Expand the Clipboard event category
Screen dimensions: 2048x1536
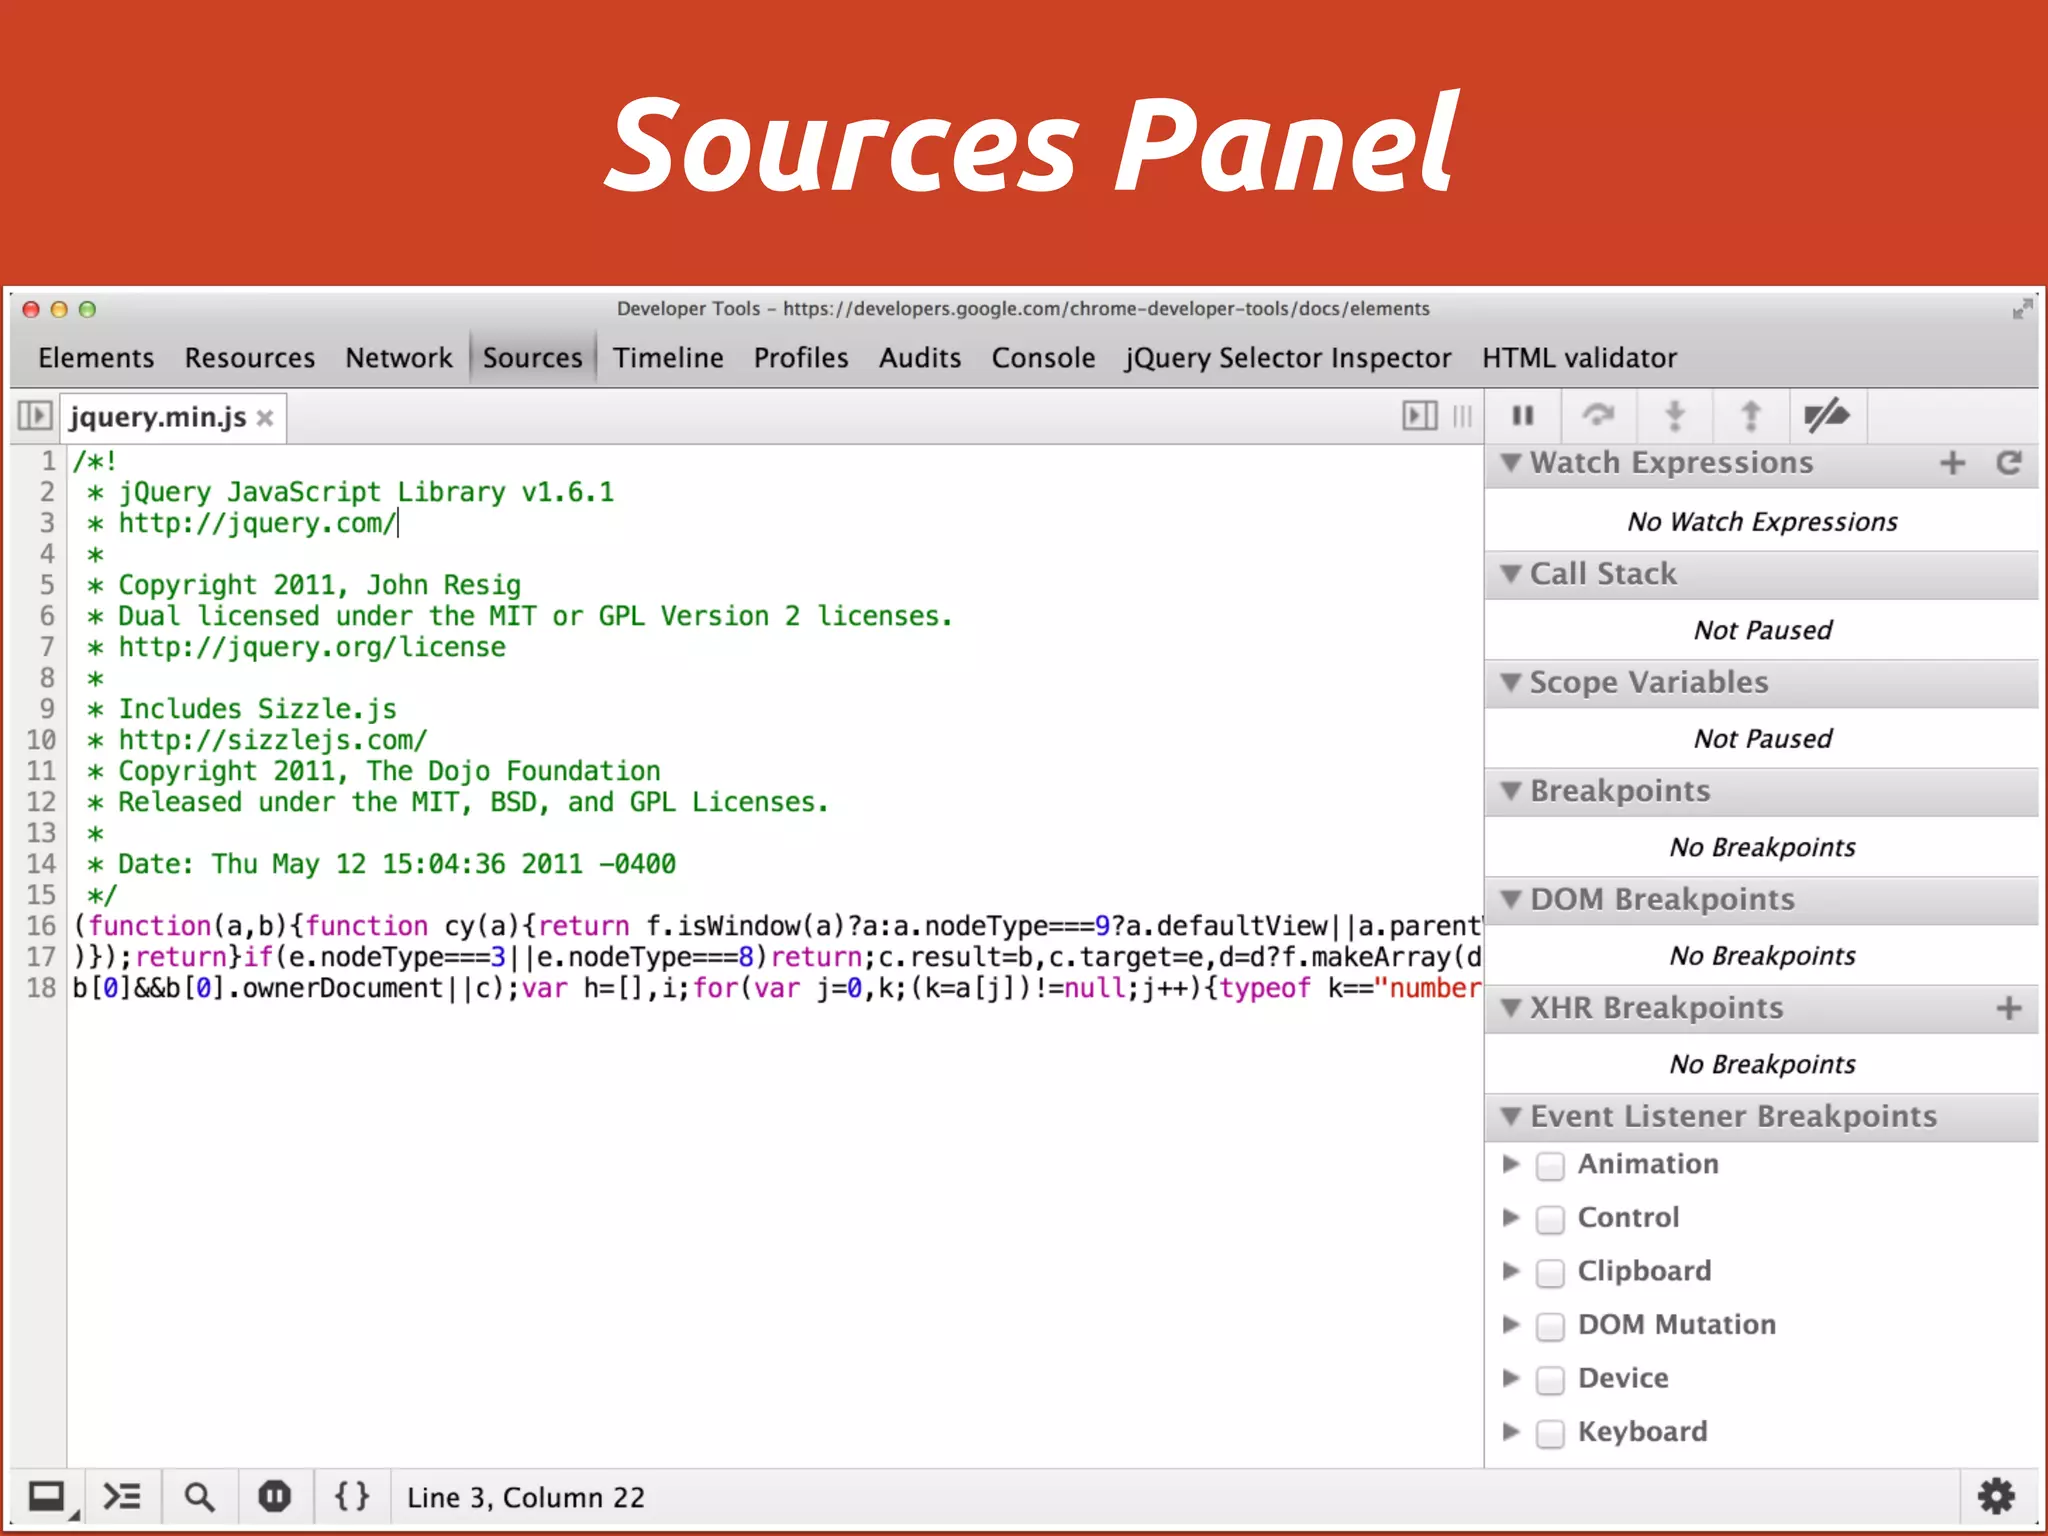1511,1271
